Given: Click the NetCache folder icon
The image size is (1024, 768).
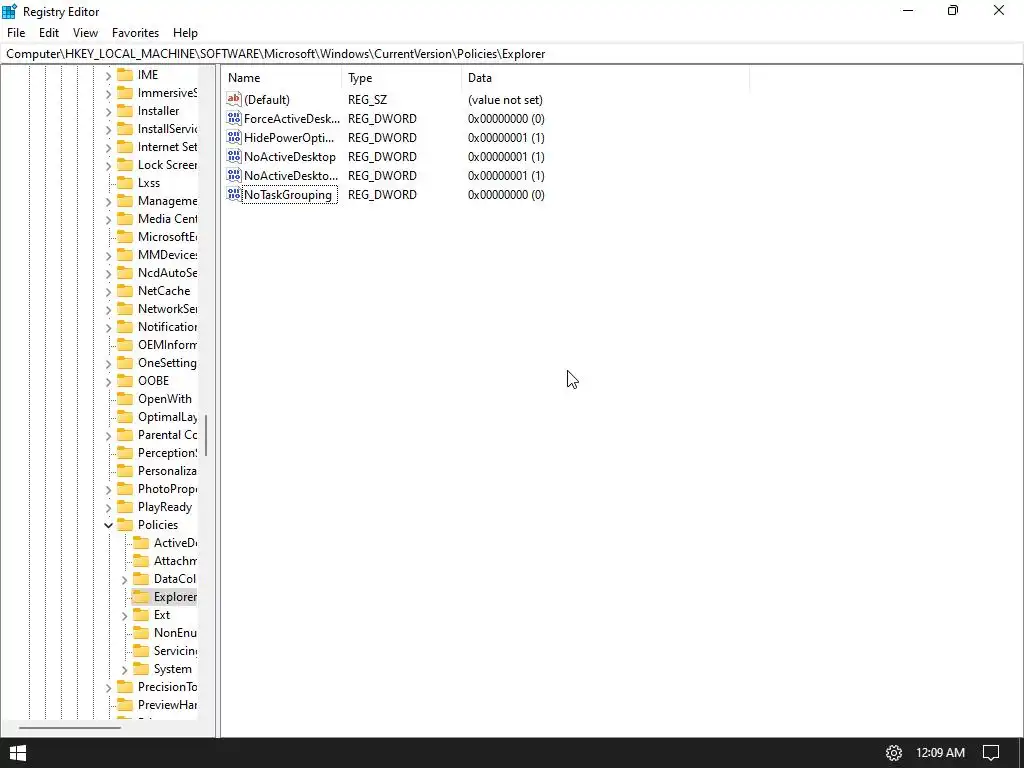Looking at the screenshot, I should point(125,291).
